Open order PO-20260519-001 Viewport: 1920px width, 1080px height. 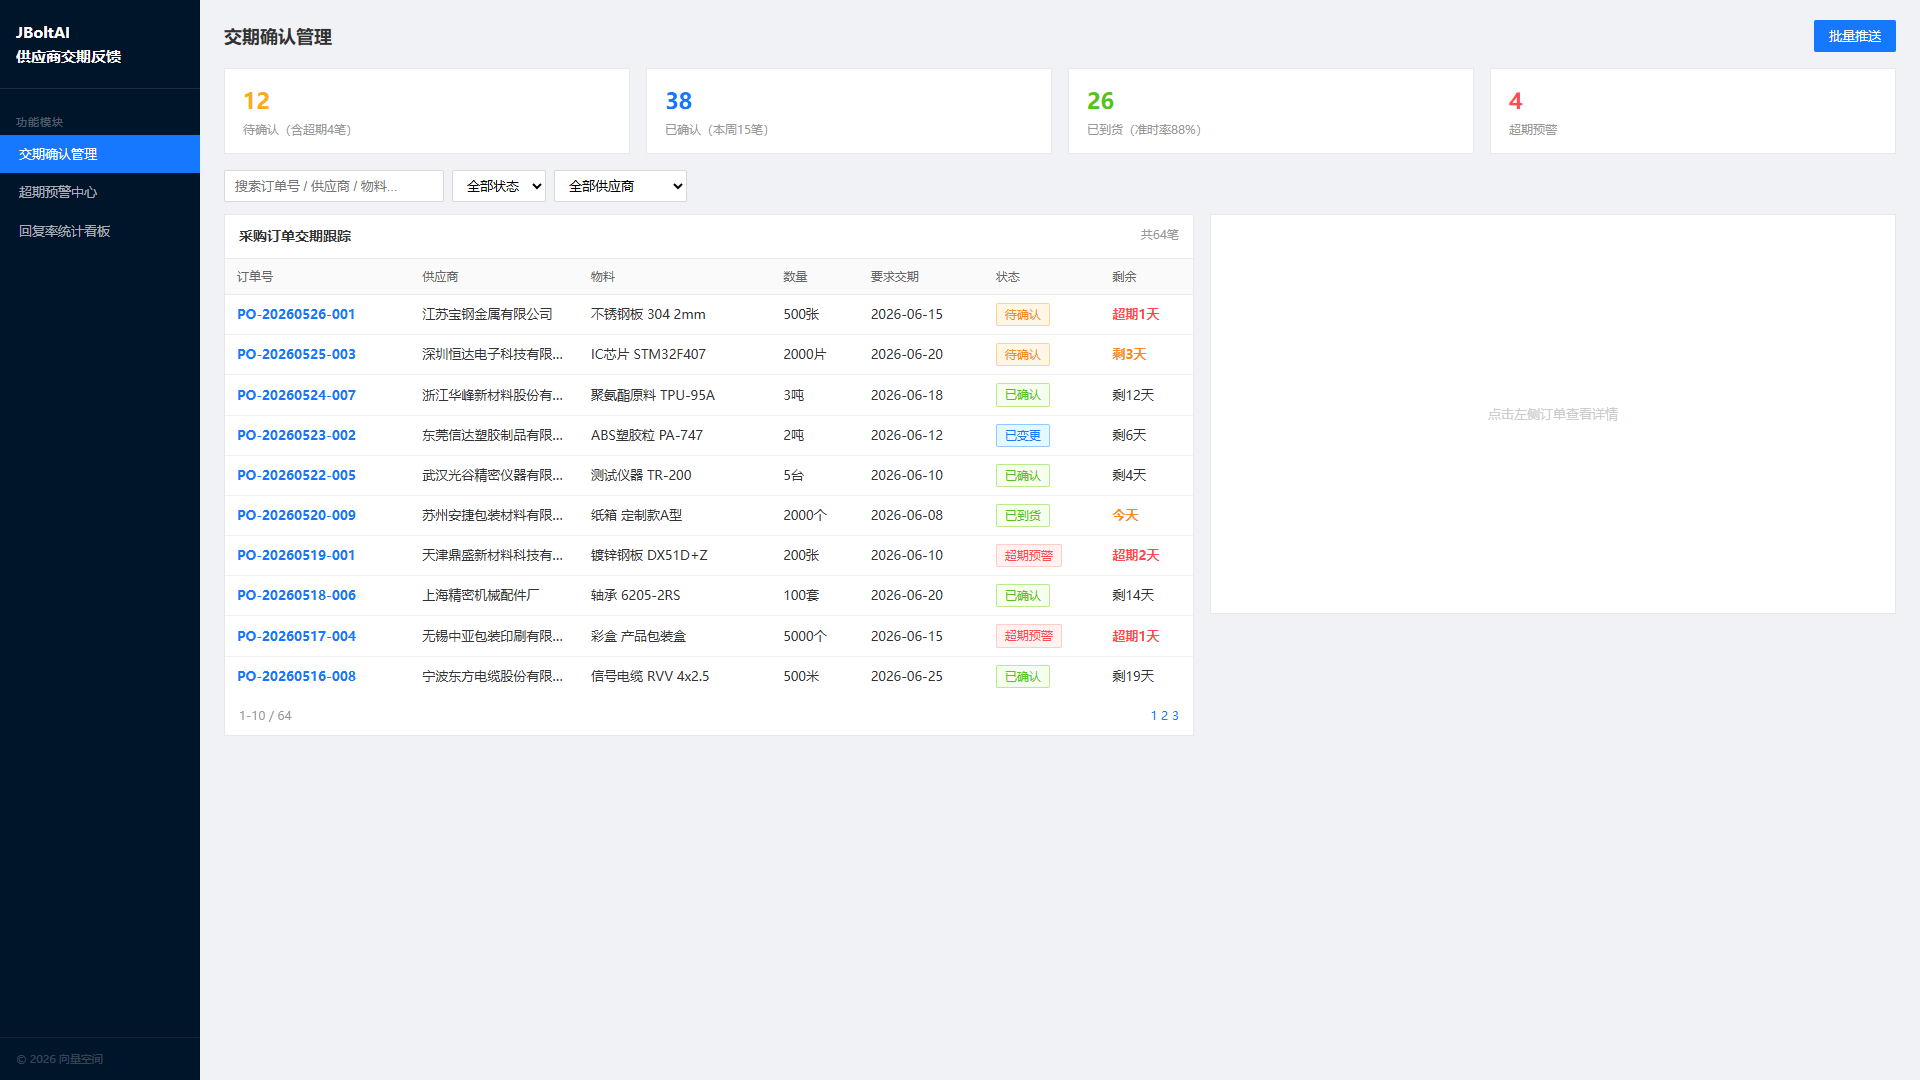click(x=296, y=555)
